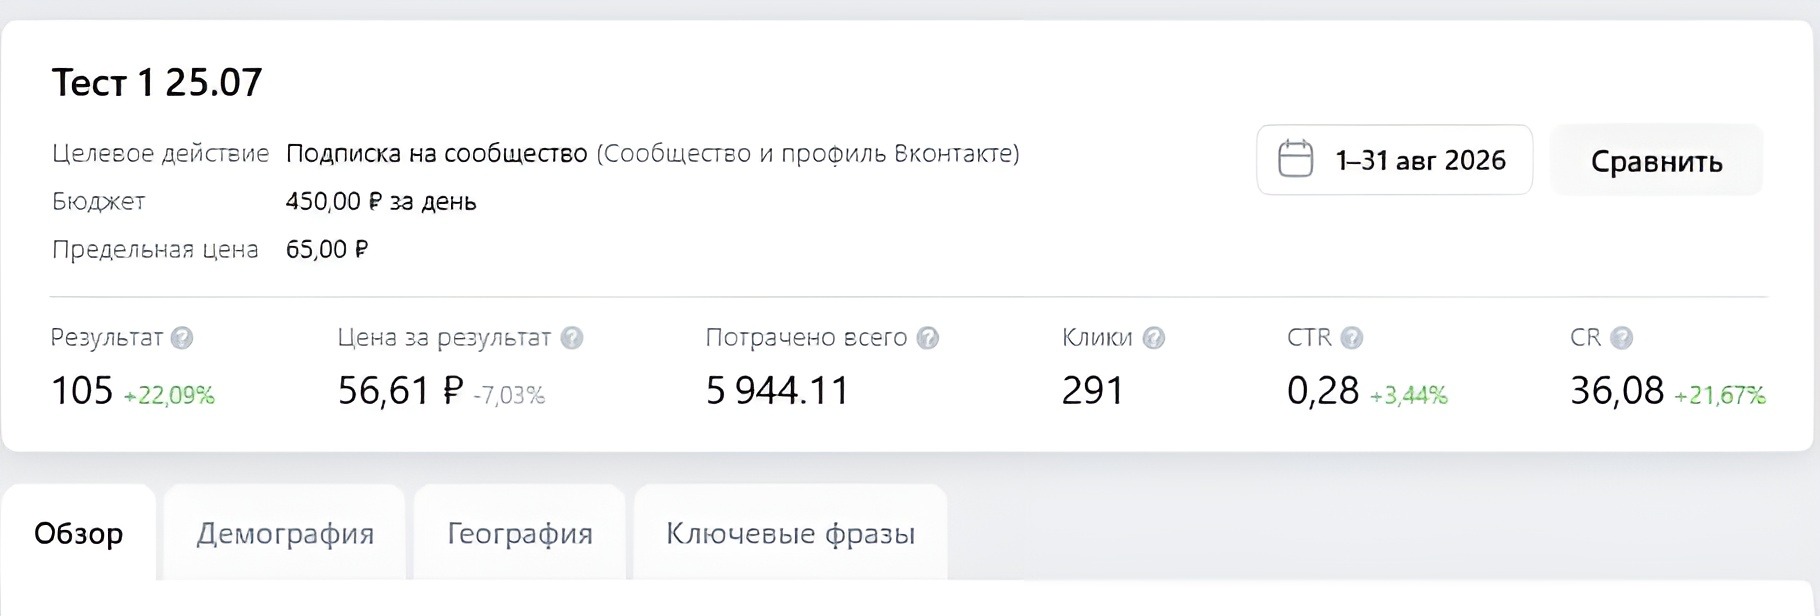Image resolution: width=1820 pixels, height=616 pixels.
Task: Click the help icon beside Цена за результат
Action: click(572, 338)
